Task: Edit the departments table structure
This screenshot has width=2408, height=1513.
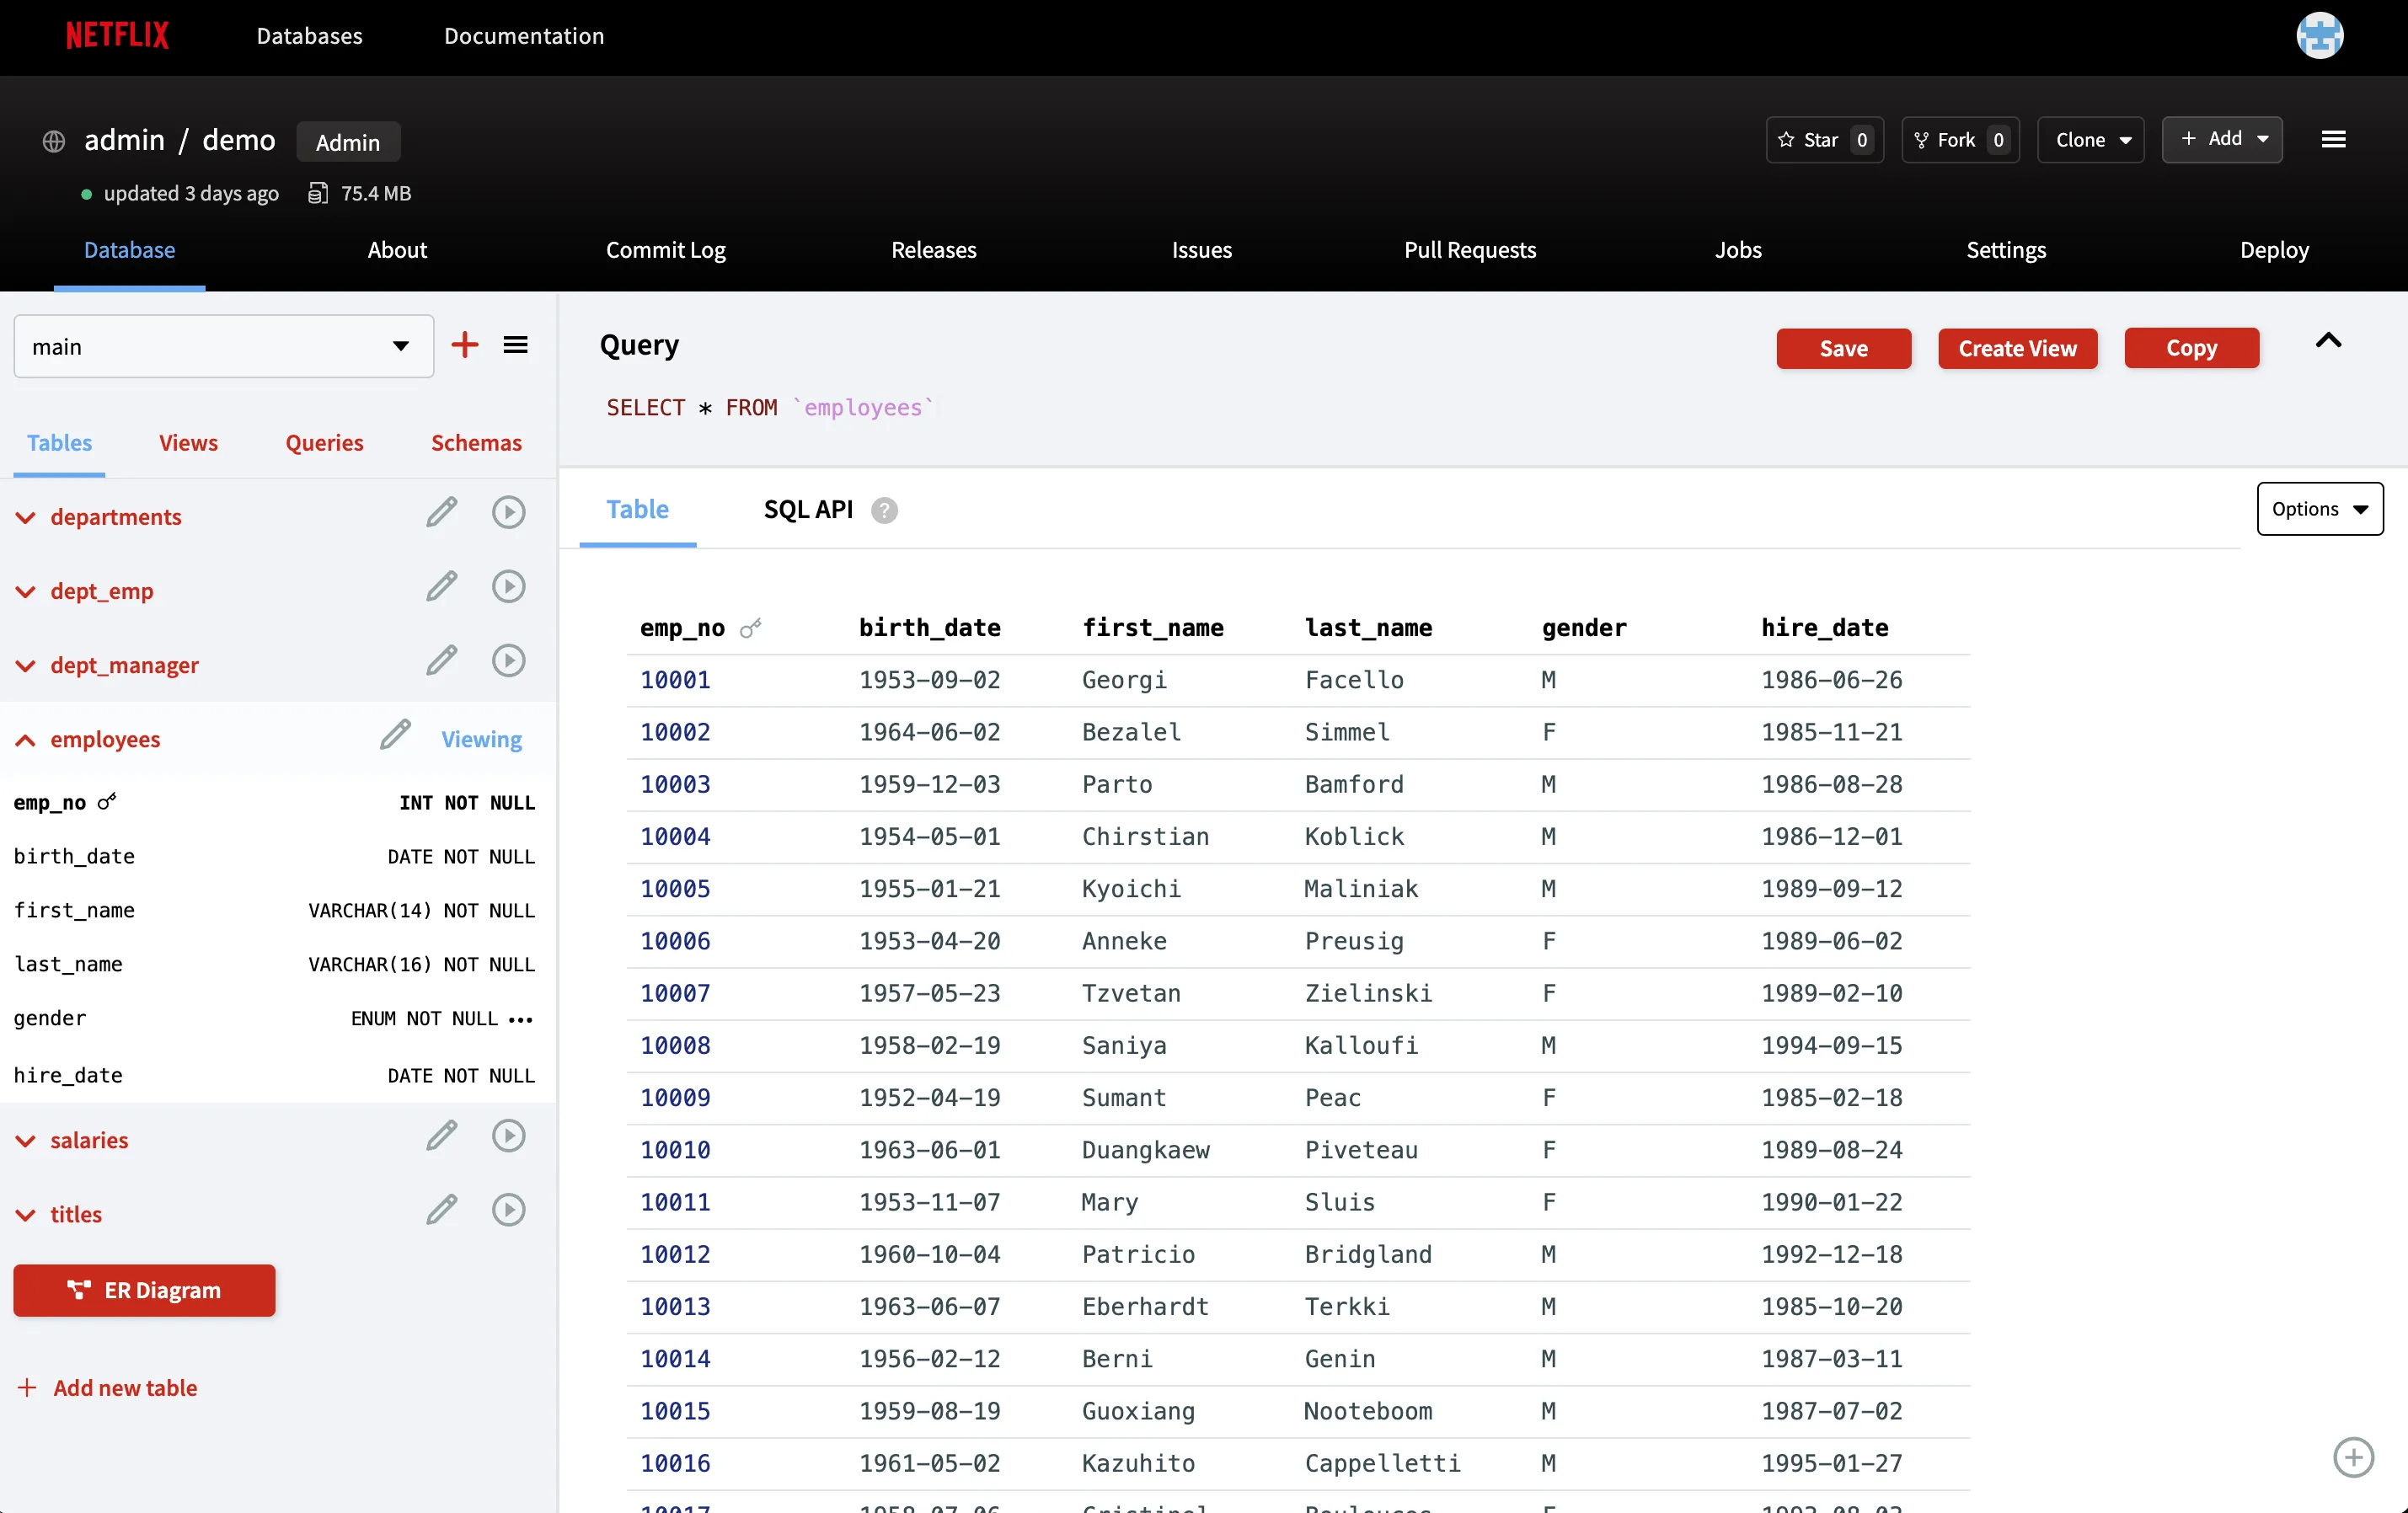Action: [441, 512]
